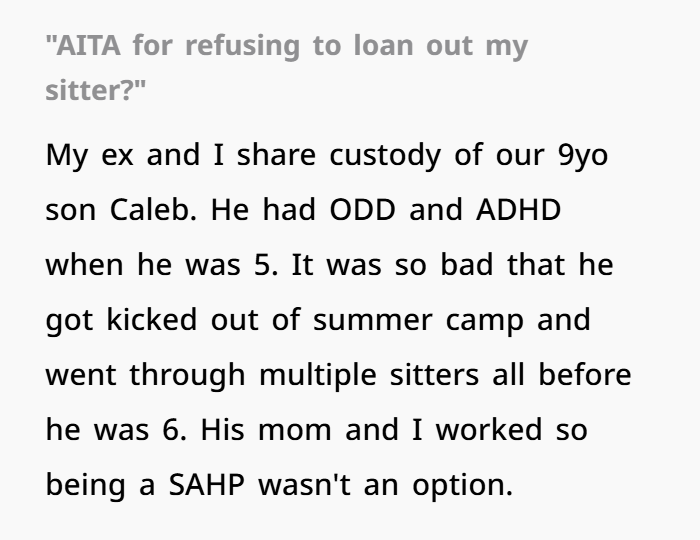Select the name "Caleb" in the paragraph
The image size is (700, 540).
pyautogui.click(x=153, y=209)
